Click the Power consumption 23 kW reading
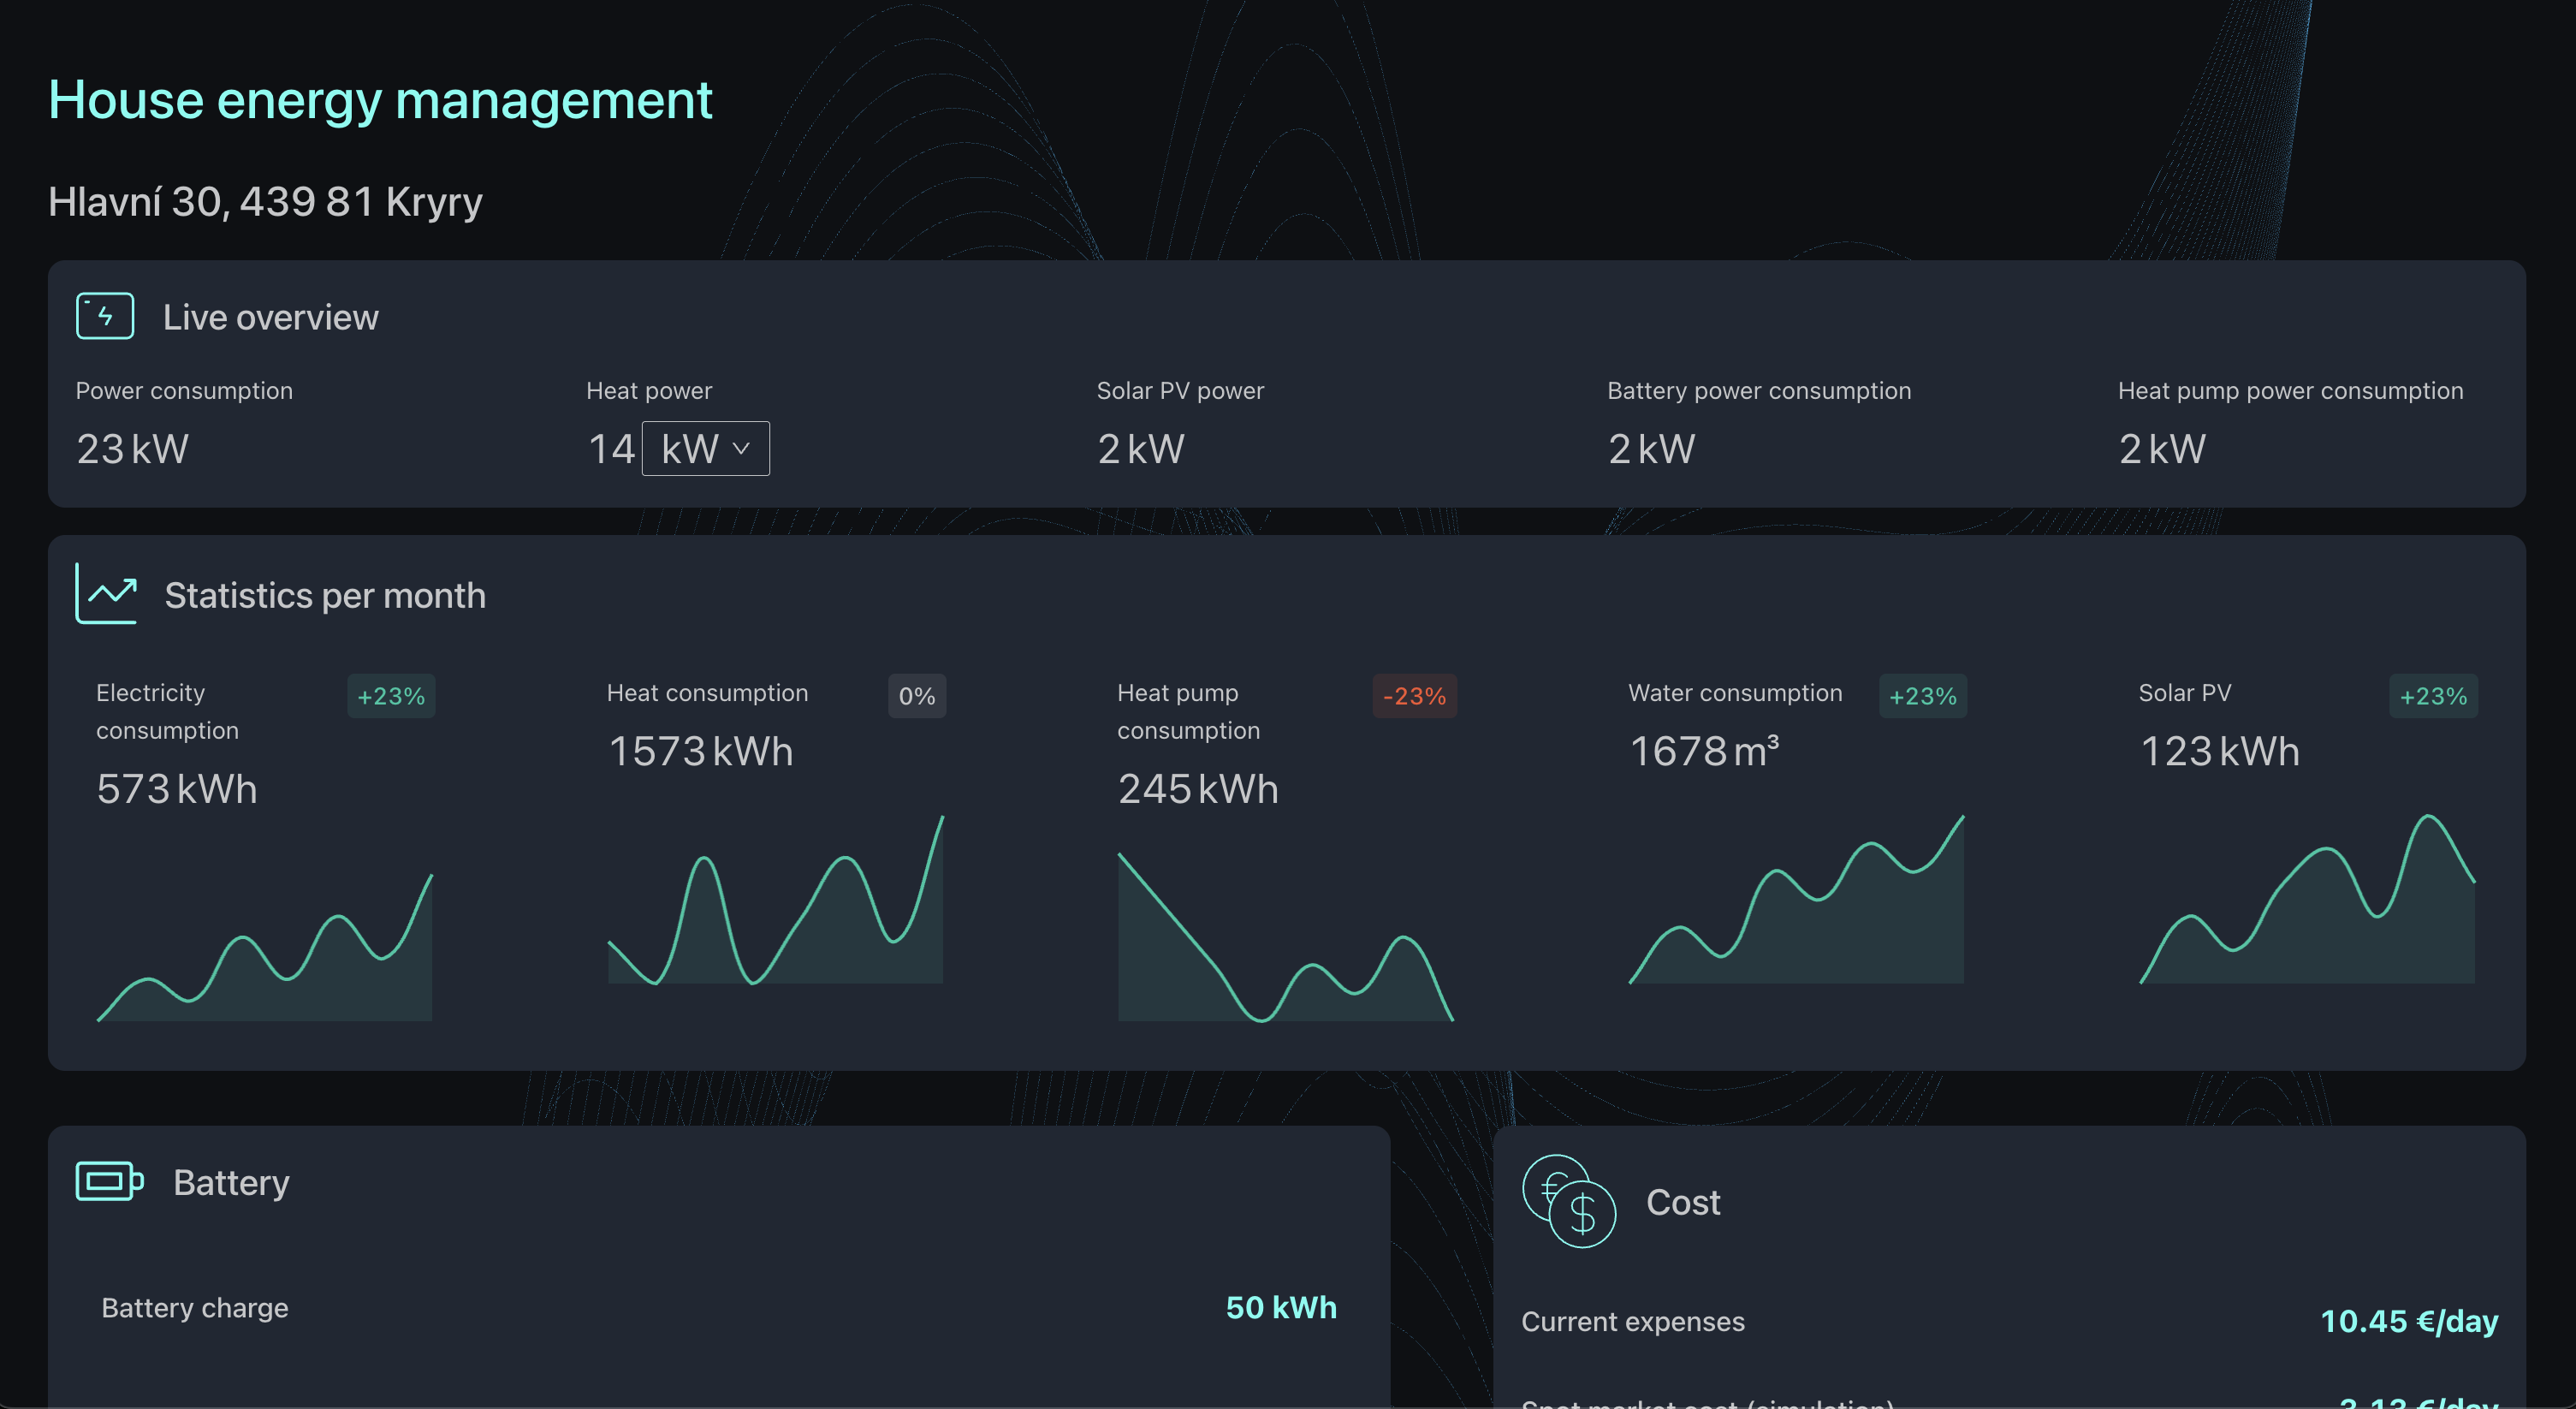Image resolution: width=2576 pixels, height=1409 pixels. pyautogui.click(x=132, y=449)
